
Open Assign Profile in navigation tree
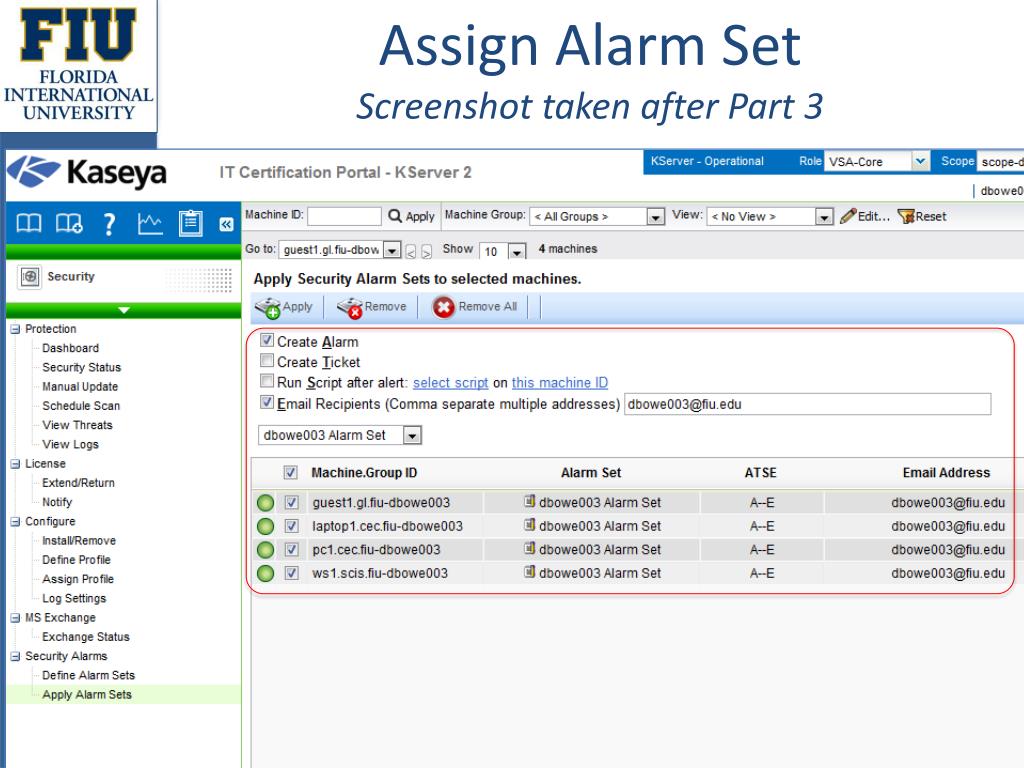78,579
